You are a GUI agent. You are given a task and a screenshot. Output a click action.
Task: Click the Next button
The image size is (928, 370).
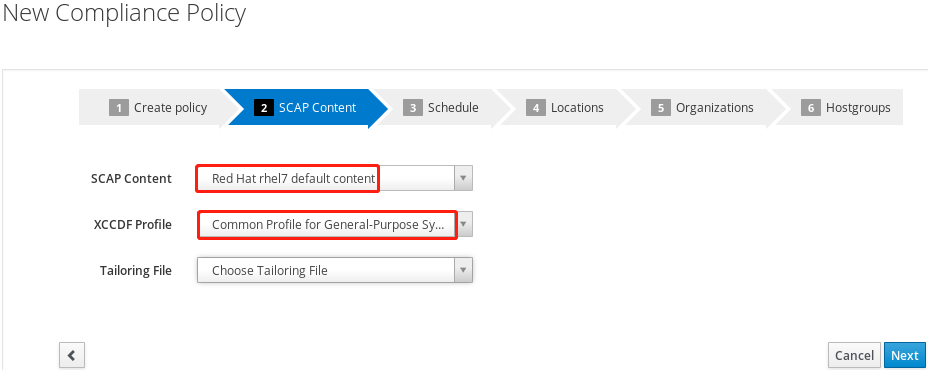(x=905, y=355)
